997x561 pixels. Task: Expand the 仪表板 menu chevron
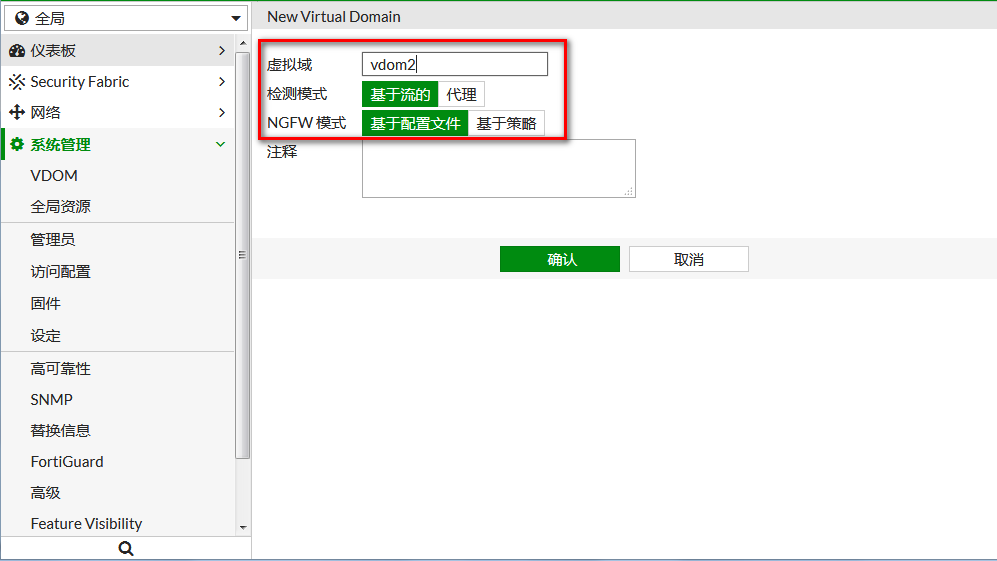[x=221, y=50]
